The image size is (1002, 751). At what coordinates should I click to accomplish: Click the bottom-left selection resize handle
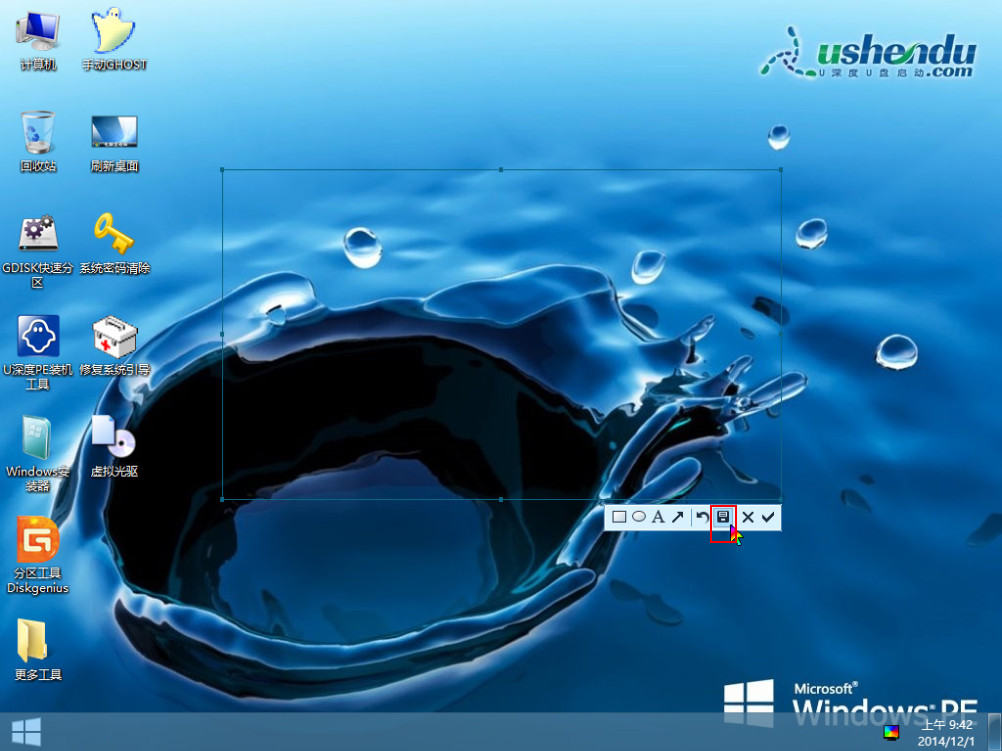click(x=222, y=499)
